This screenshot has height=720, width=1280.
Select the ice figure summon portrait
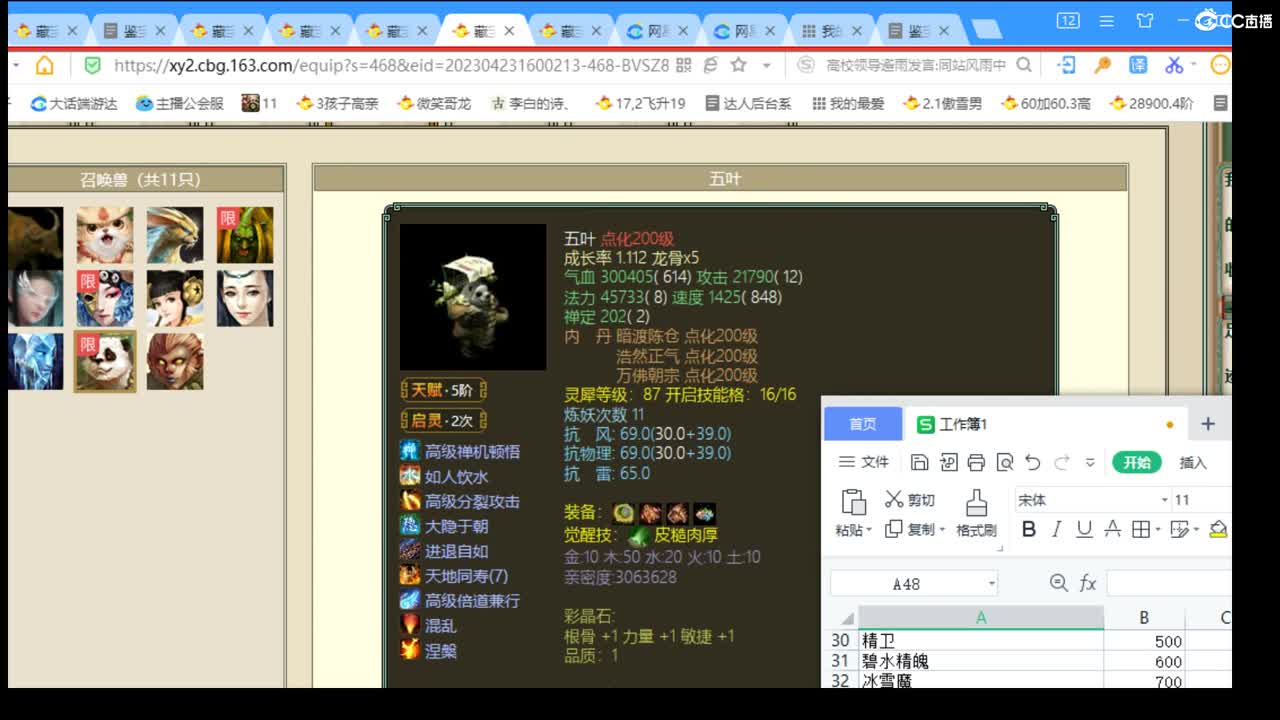coord(35,361)
